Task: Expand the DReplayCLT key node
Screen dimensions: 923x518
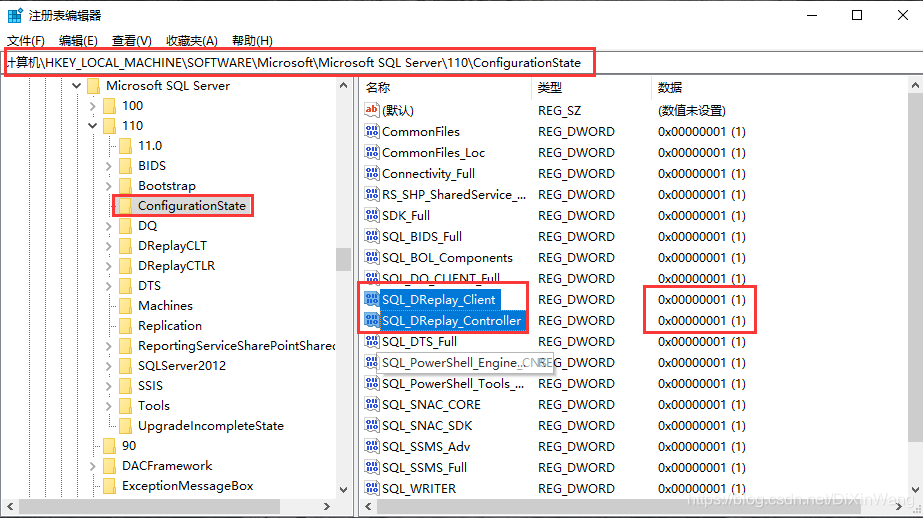Action: click(108, 246)
